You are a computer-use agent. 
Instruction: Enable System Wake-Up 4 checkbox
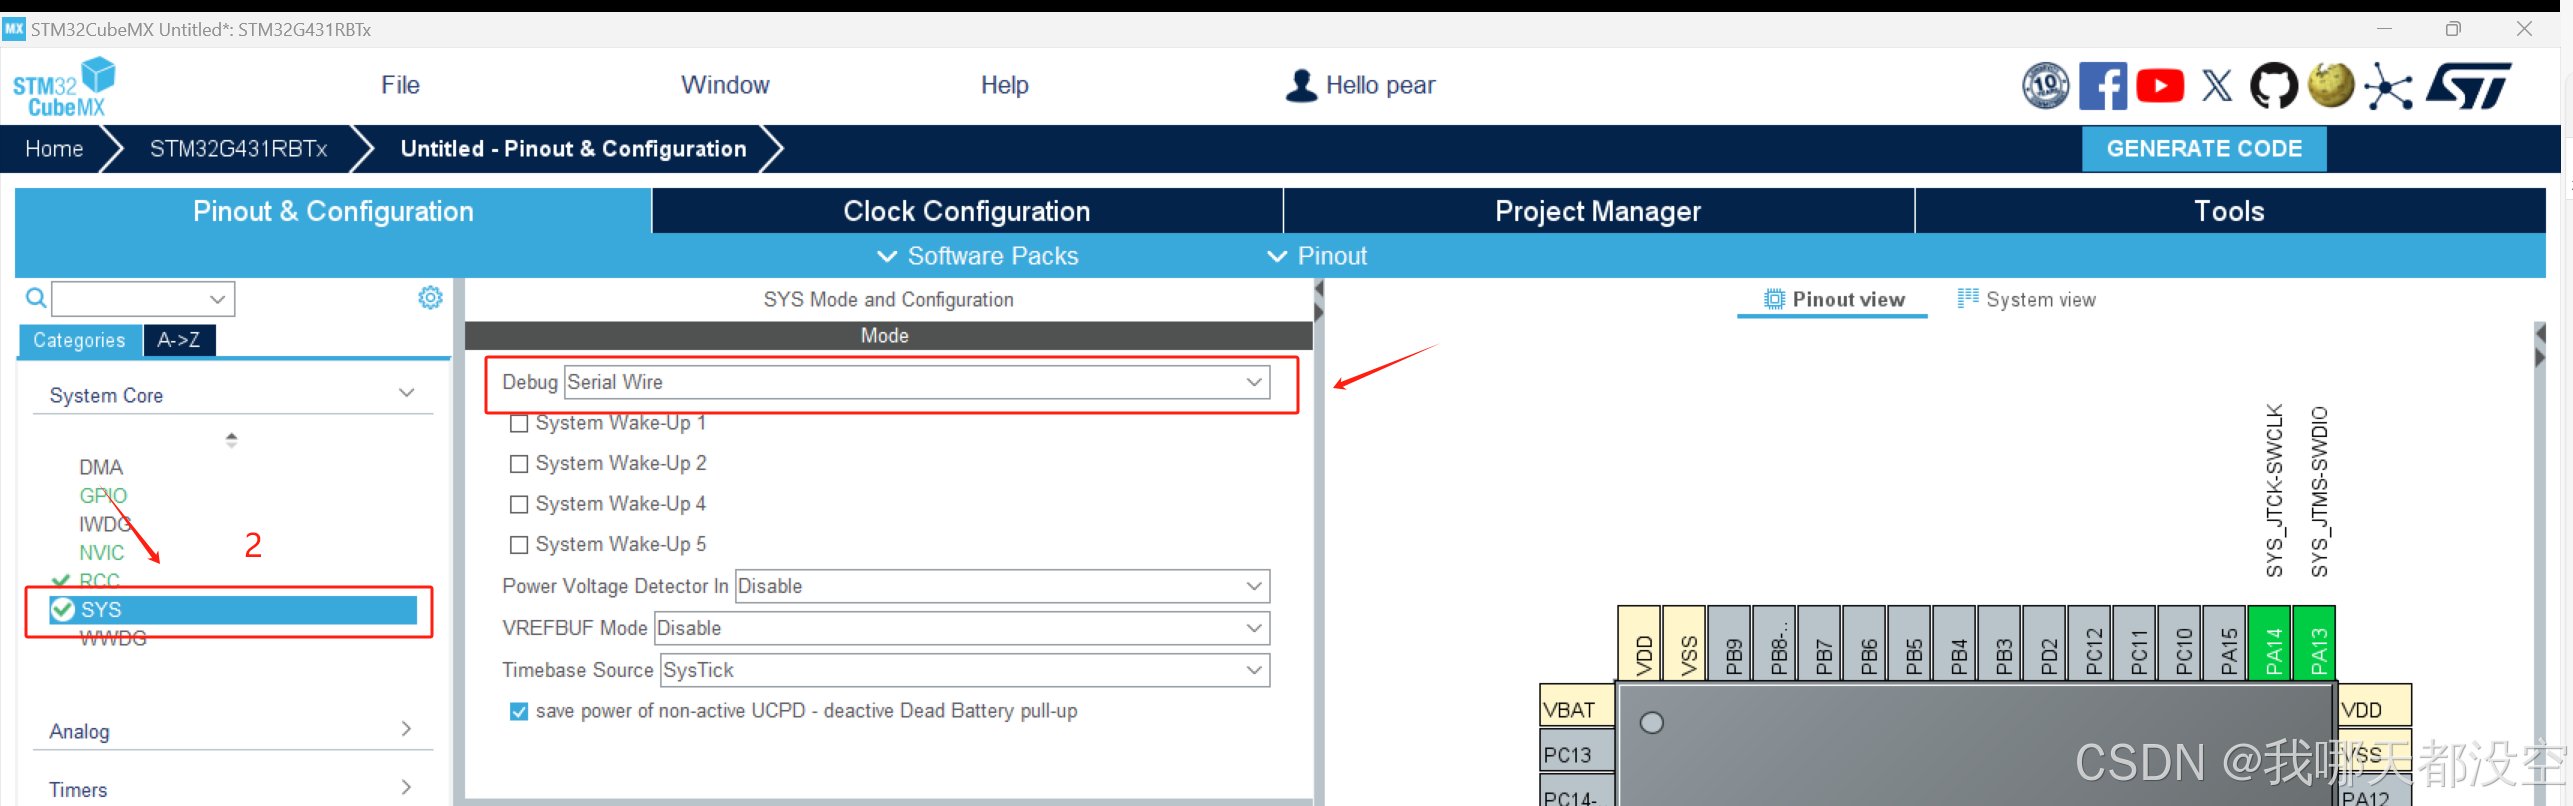point(519,504)
